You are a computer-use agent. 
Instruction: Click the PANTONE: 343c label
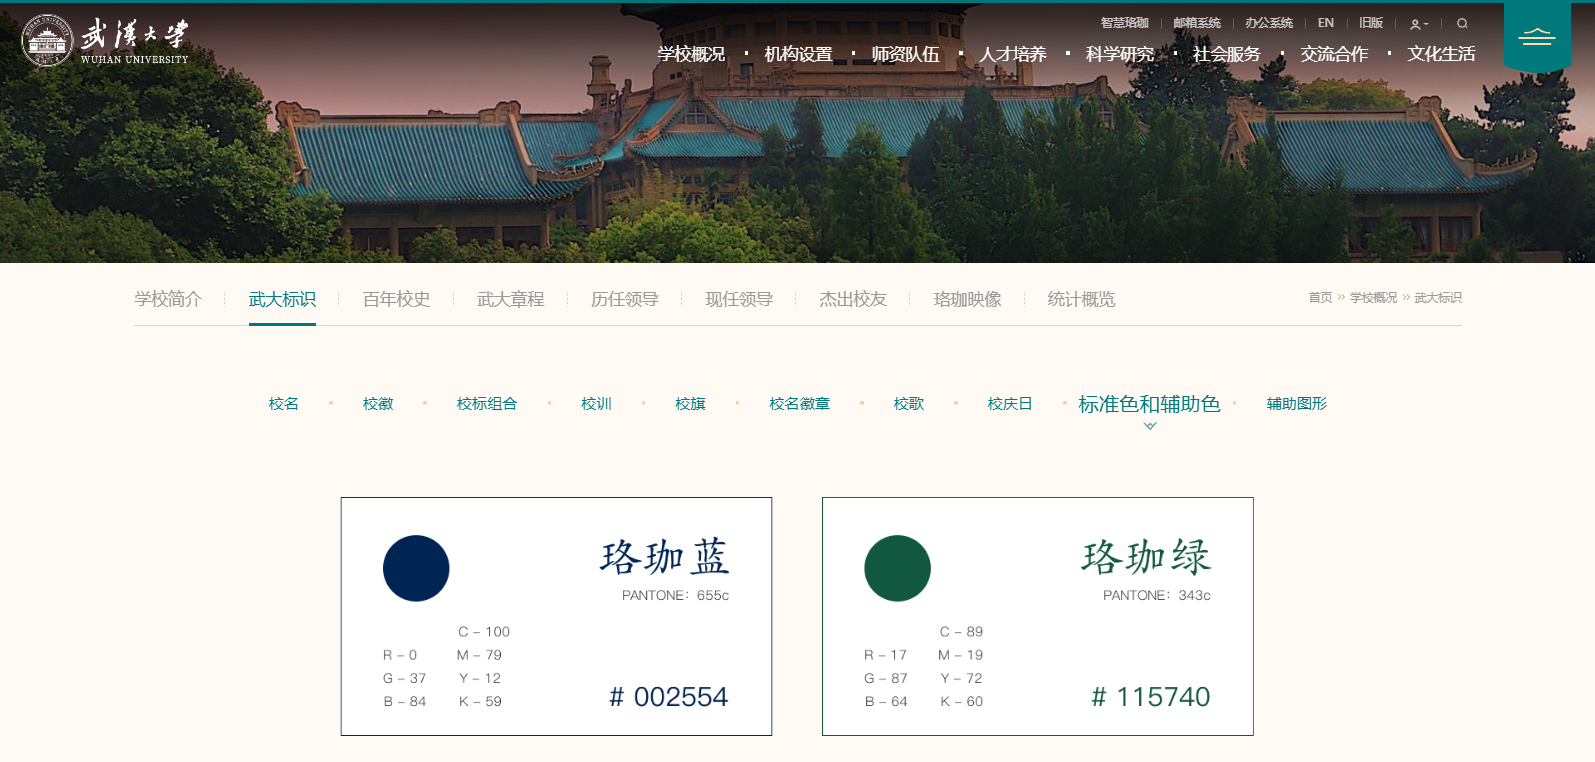coord(1157,596)
